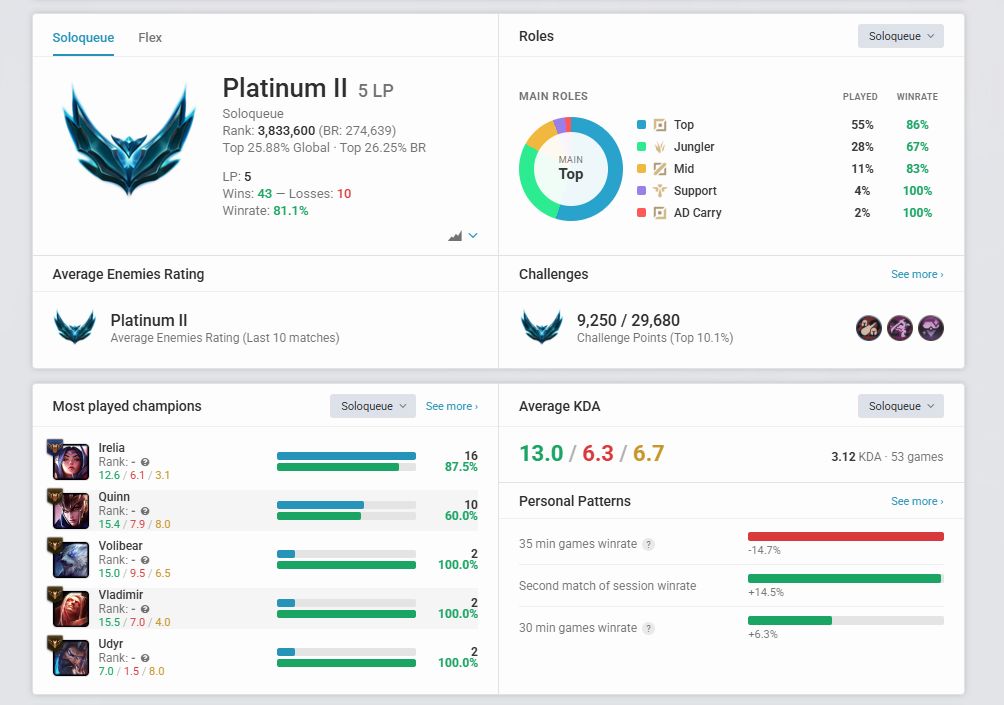
Task: Click the 35 min games winrate help icon
Action: 649,544
